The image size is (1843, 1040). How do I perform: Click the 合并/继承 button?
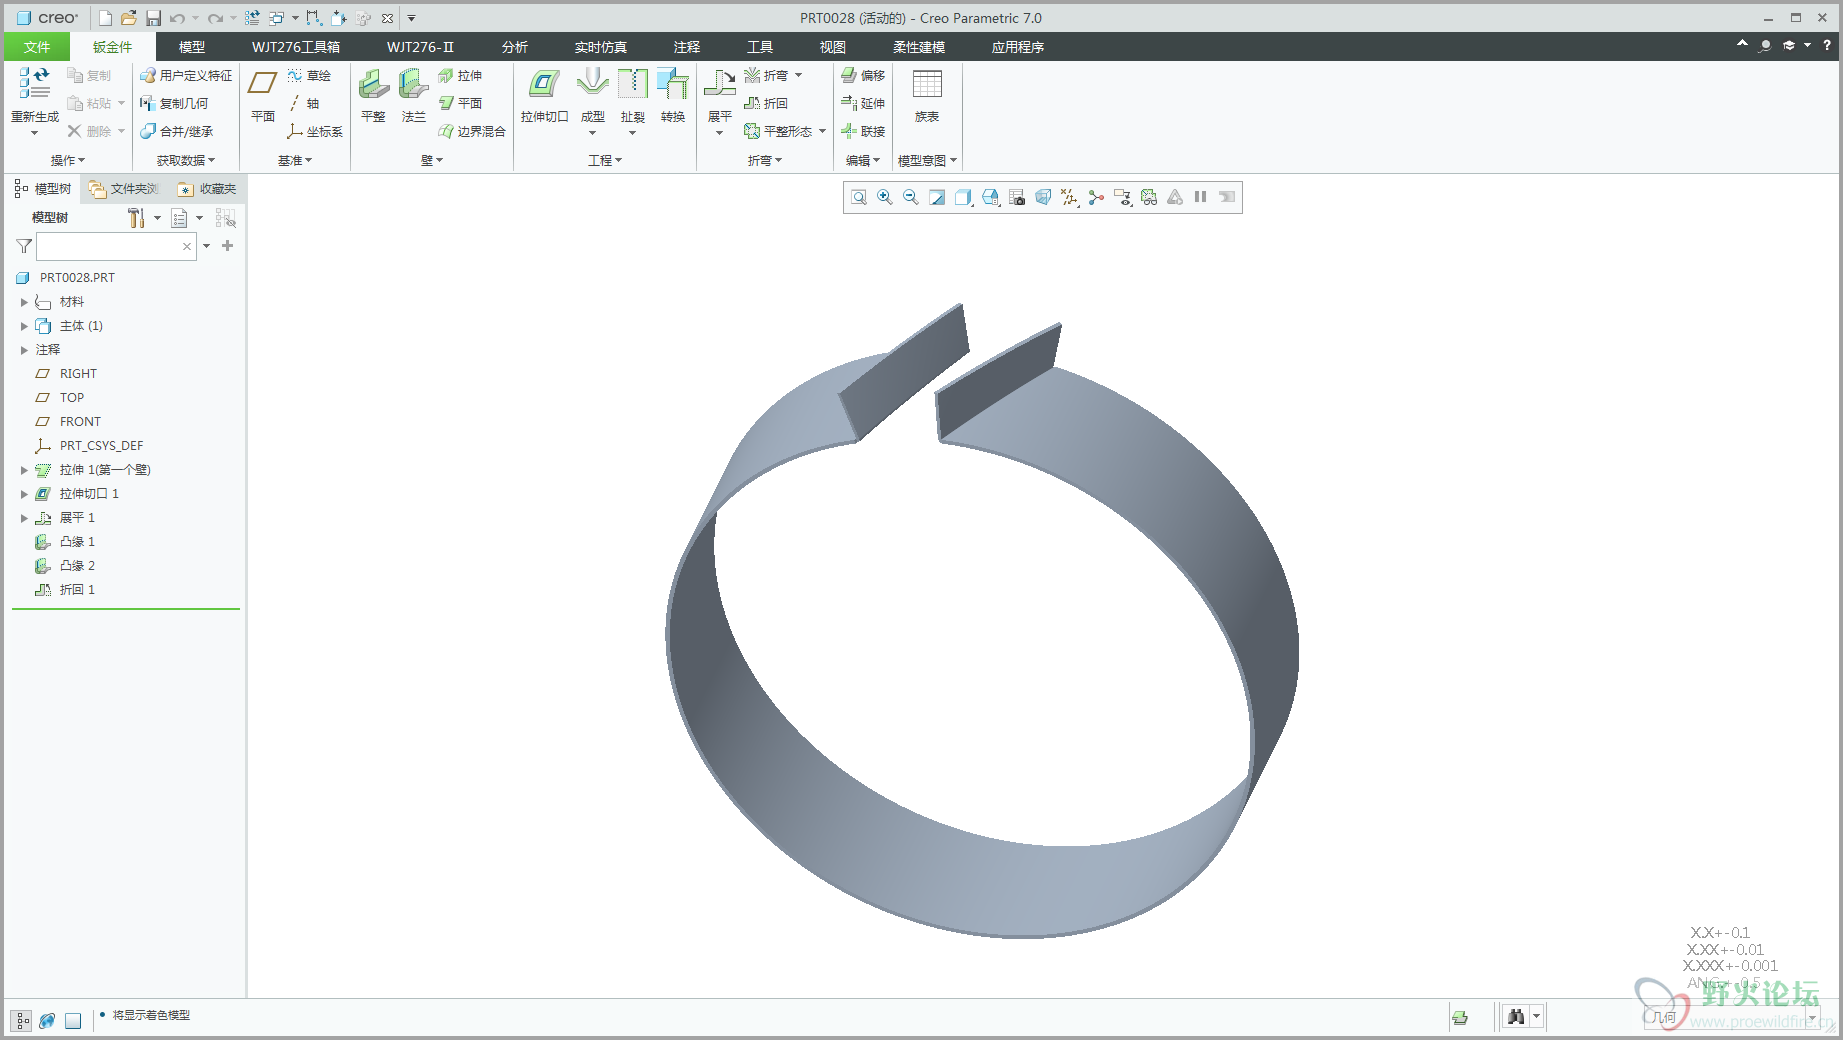(x=176, y=131)
